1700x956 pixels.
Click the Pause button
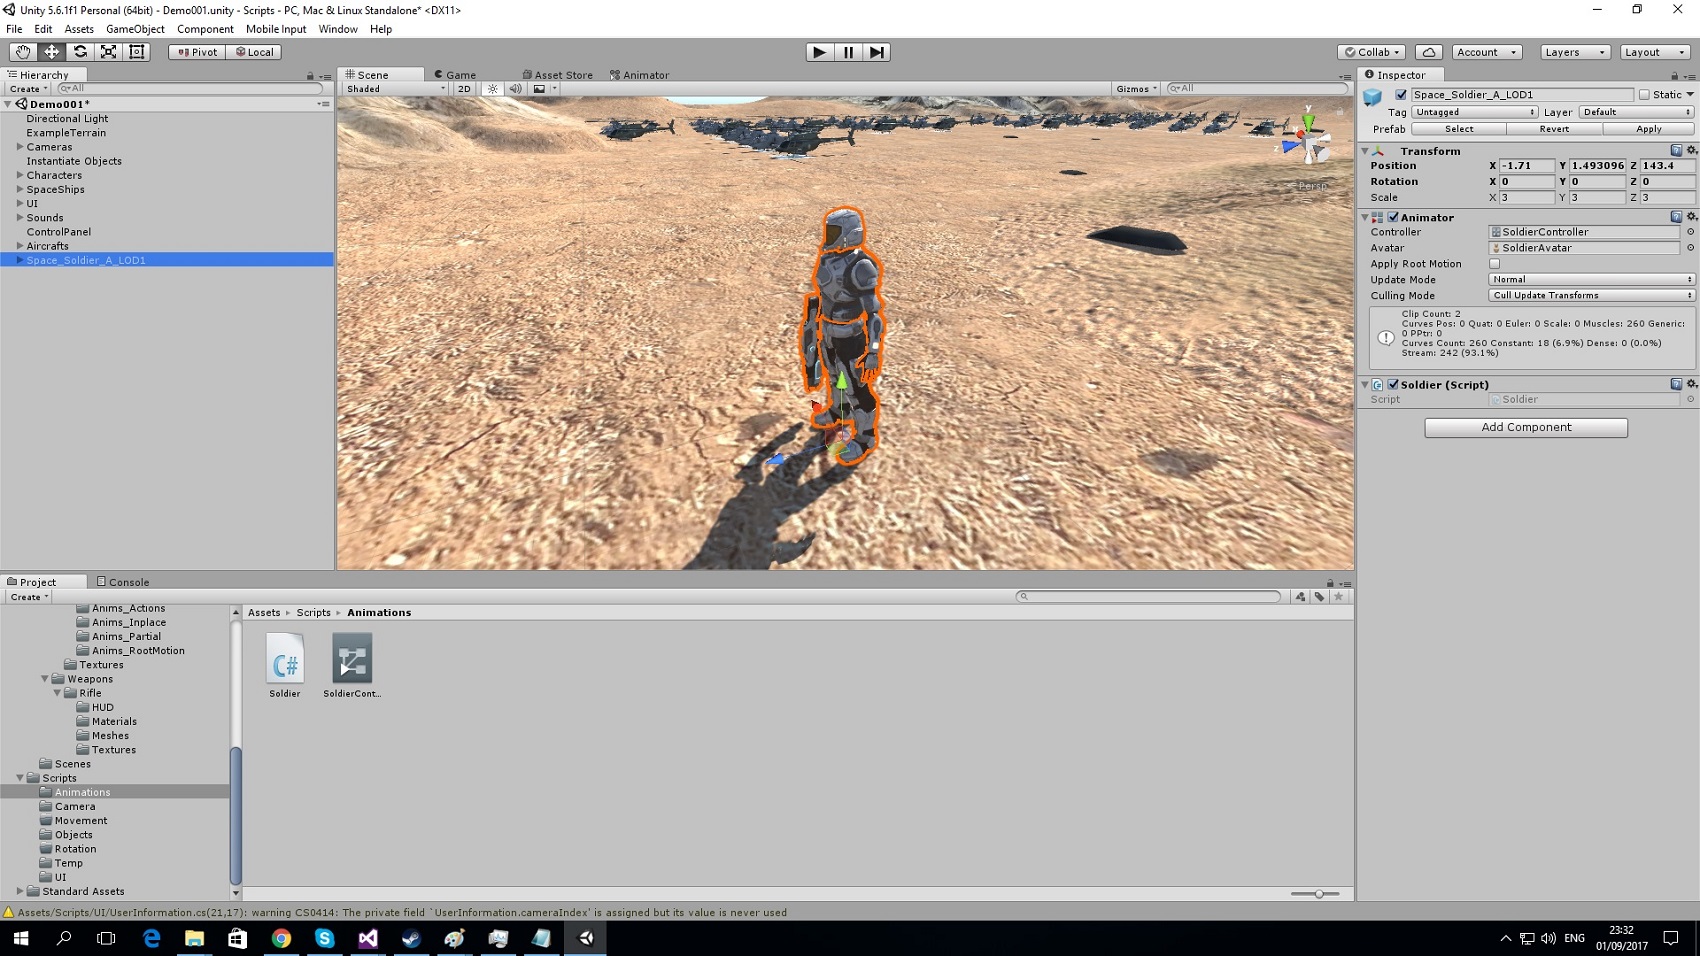click(x=848, y=52)
